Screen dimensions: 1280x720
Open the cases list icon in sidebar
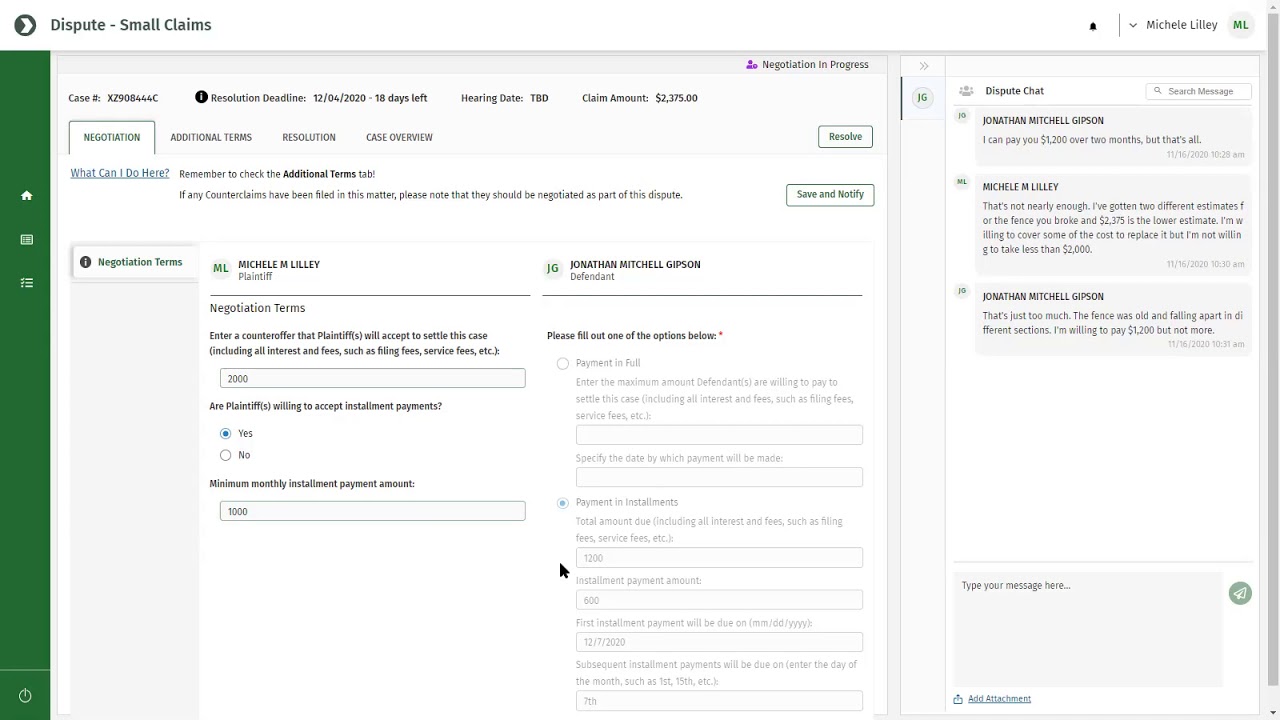(x=26, y=240)
